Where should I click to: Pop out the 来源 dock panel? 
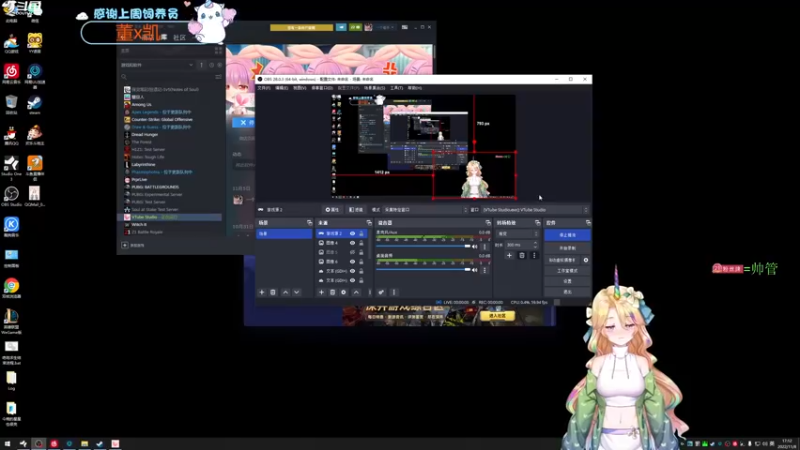pos(369,223)
